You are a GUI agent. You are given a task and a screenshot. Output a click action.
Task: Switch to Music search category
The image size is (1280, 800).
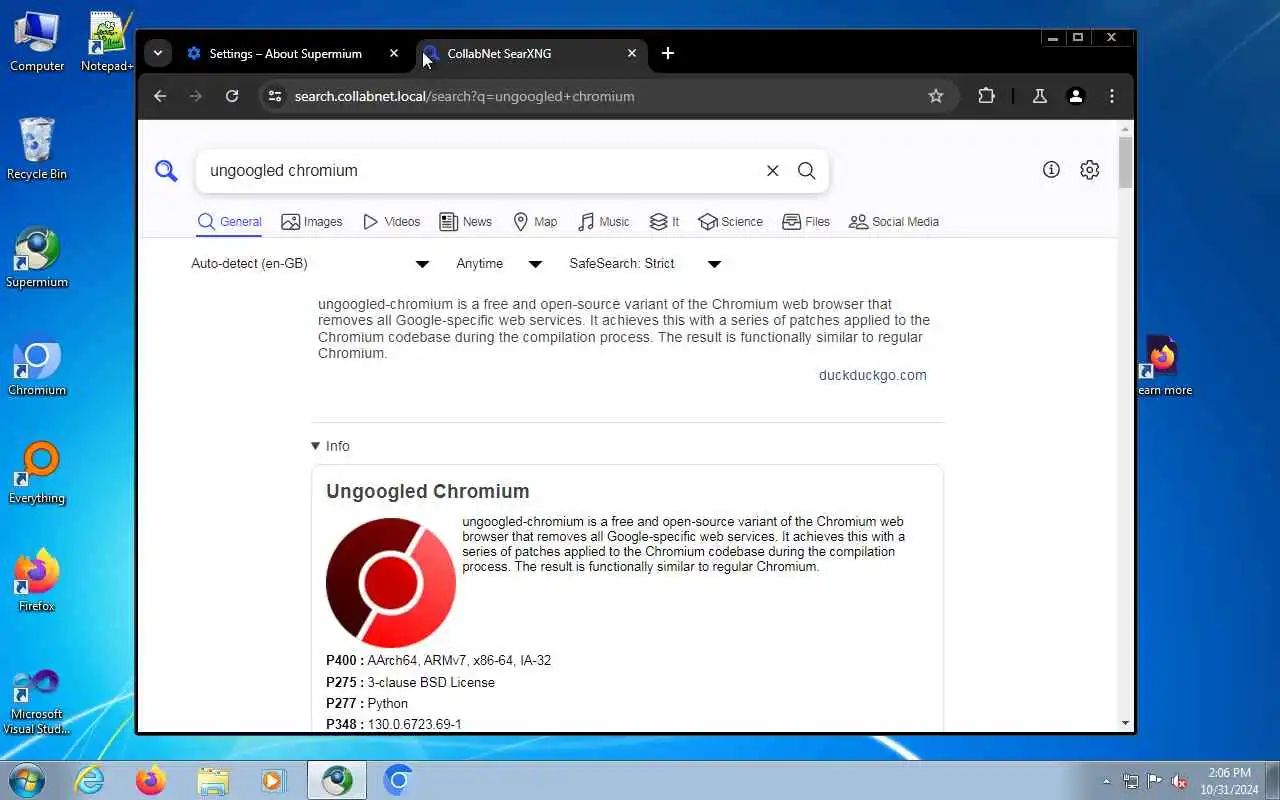pyautogui.click(x=604, y=222)
